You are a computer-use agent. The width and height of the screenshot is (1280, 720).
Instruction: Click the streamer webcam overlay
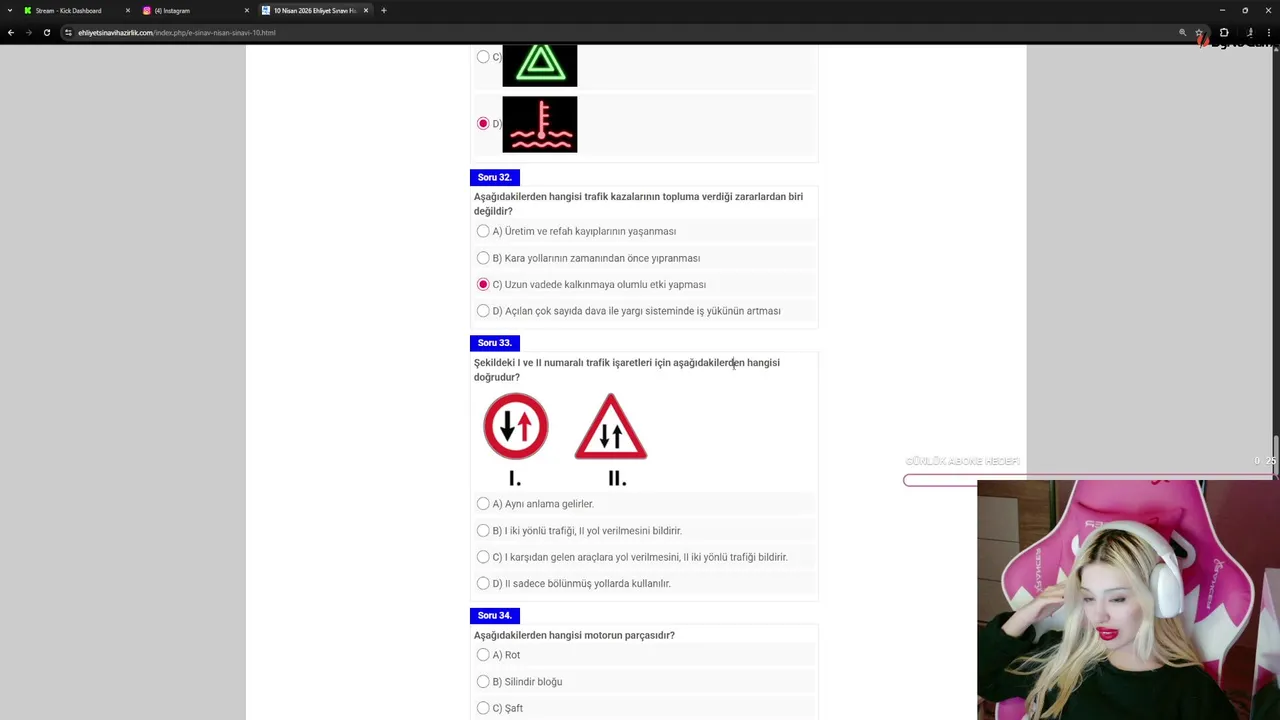1128,600
